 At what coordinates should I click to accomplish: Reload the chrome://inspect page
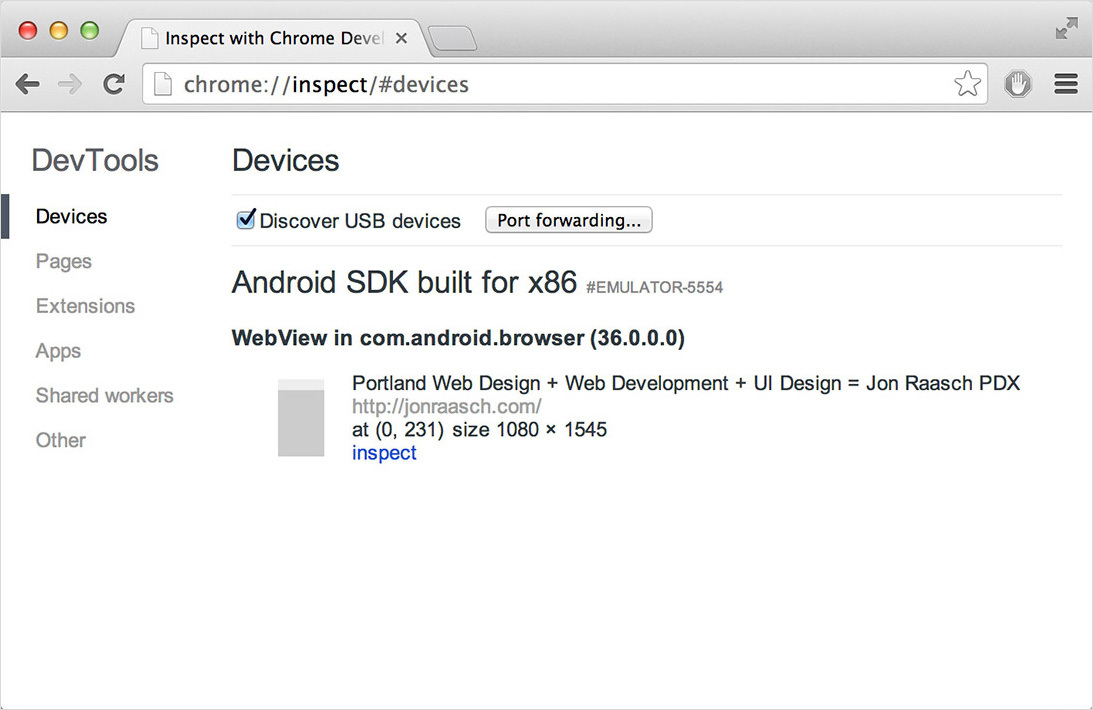point(114,84)
